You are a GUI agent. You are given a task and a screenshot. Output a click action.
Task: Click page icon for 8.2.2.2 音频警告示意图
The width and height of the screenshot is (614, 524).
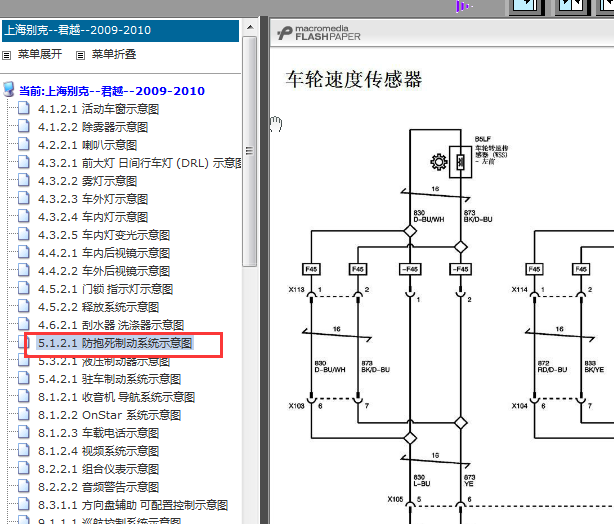23,486
